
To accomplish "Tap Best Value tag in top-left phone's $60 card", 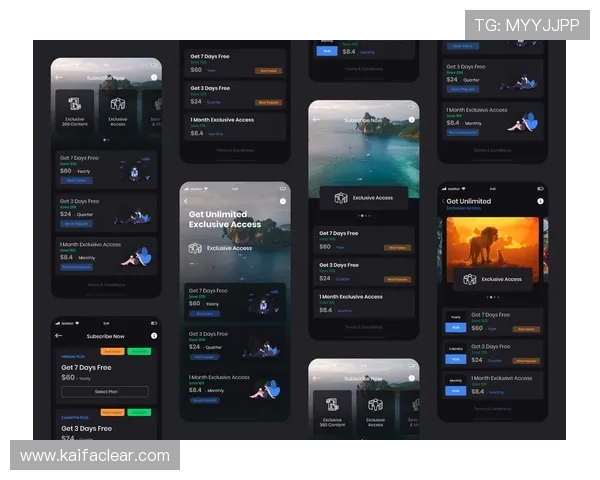I will point(77,180).
